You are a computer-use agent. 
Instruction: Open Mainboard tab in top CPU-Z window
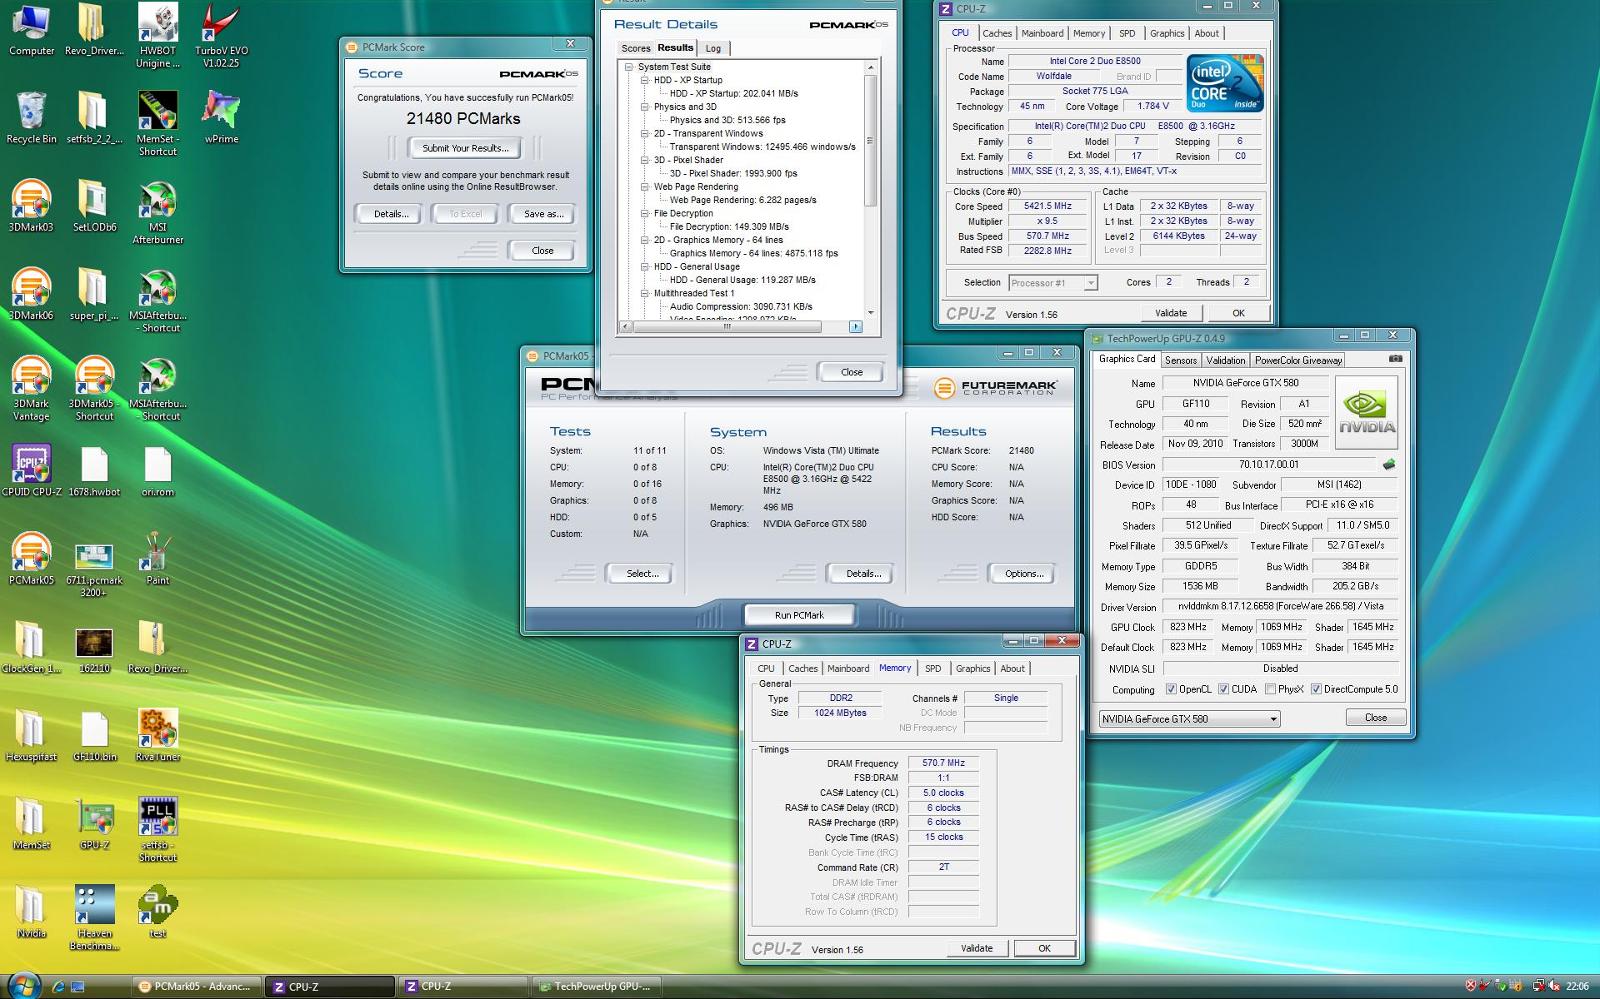(x=1042, y=33)
